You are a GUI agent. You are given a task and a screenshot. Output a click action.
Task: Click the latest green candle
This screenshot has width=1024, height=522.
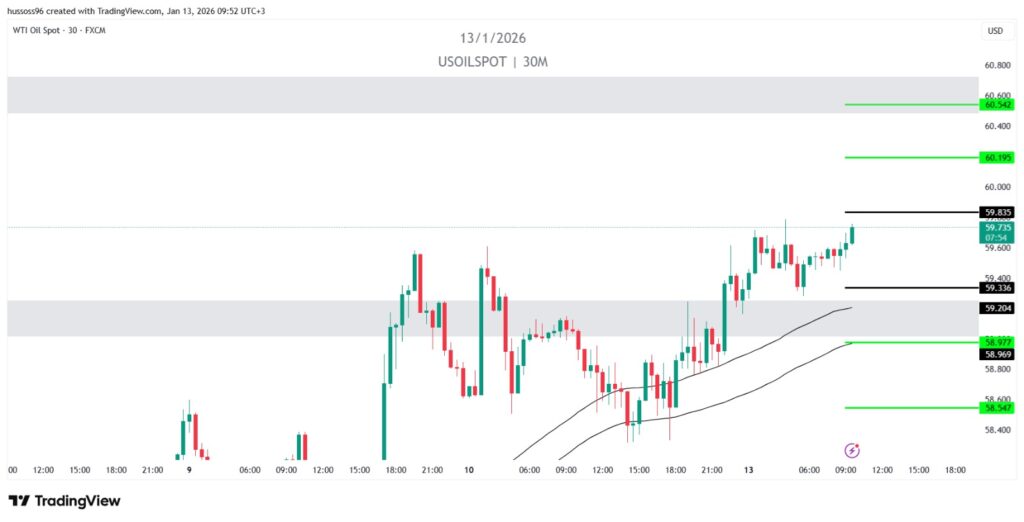[853, 235]
